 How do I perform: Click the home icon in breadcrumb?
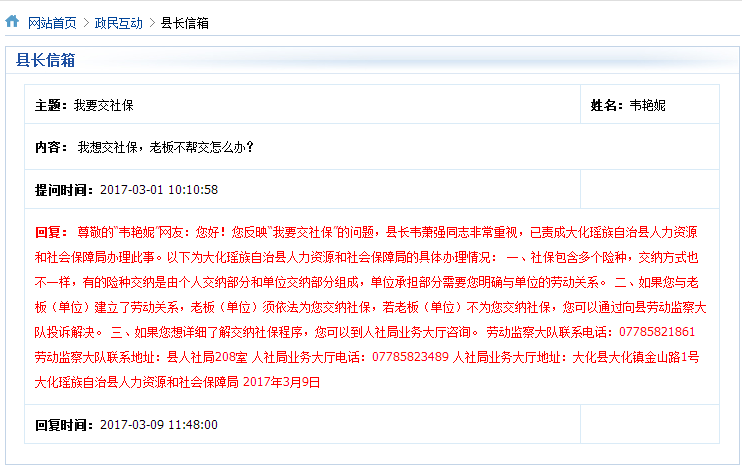click(13, 21)
